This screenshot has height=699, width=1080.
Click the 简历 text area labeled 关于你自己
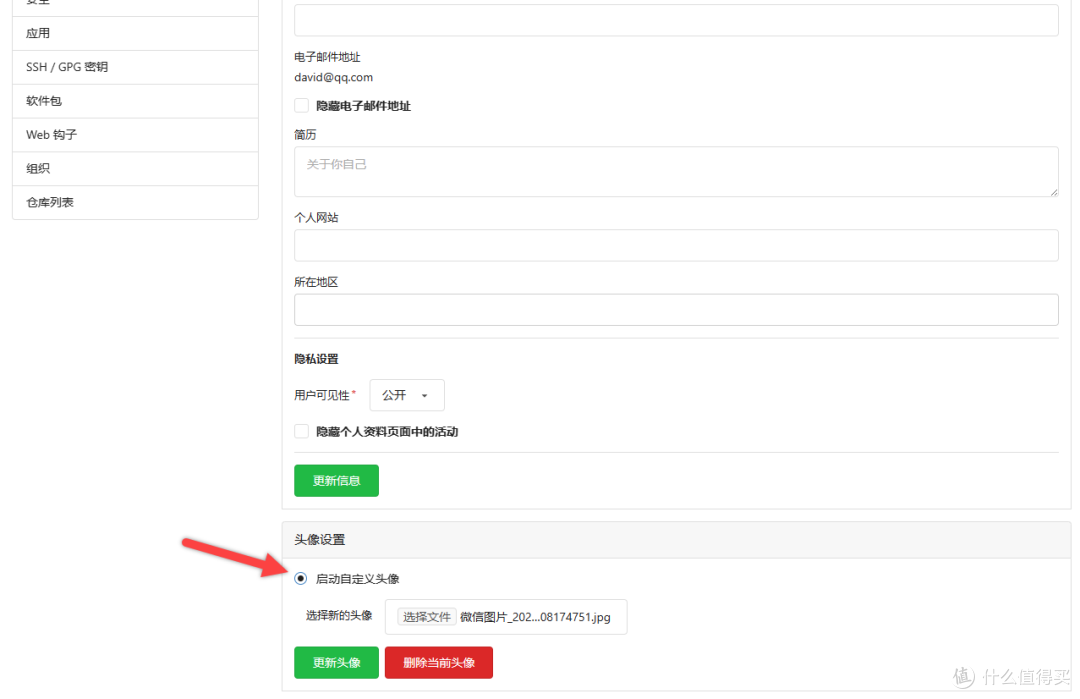(676, 171)
